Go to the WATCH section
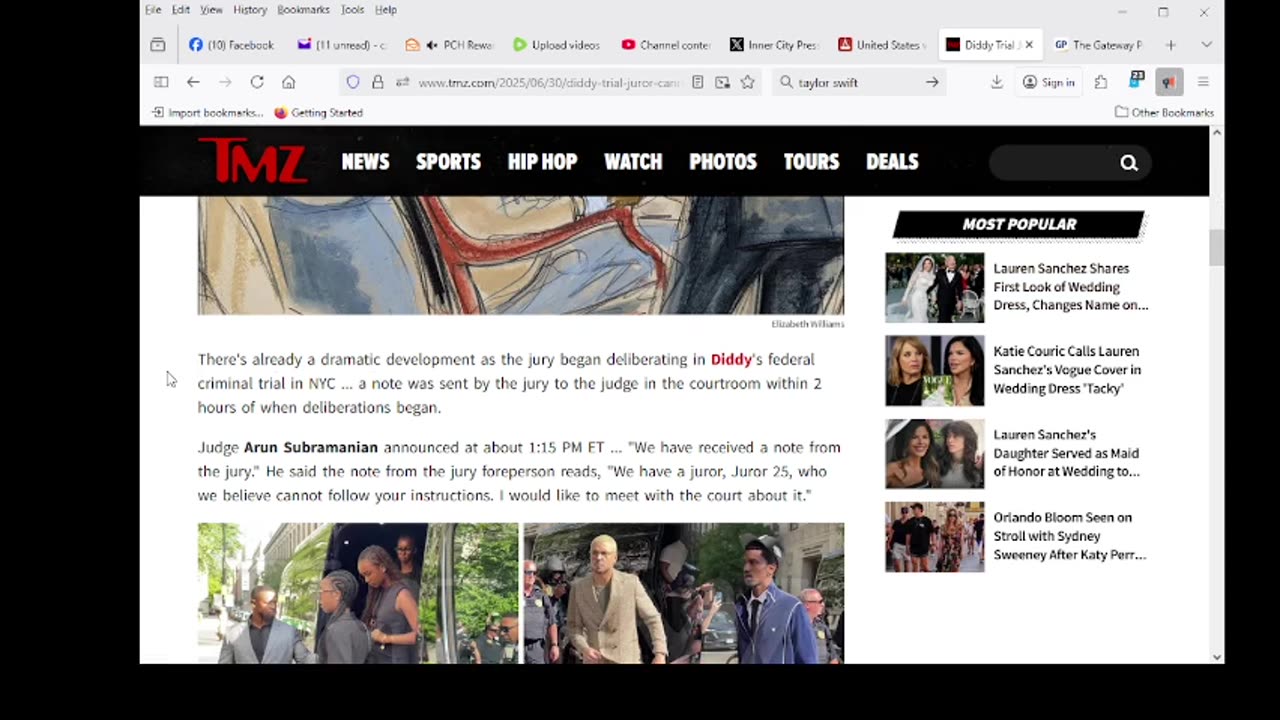Image resolution: width=1280 pixels, height=720 pixels. [633, 161]
